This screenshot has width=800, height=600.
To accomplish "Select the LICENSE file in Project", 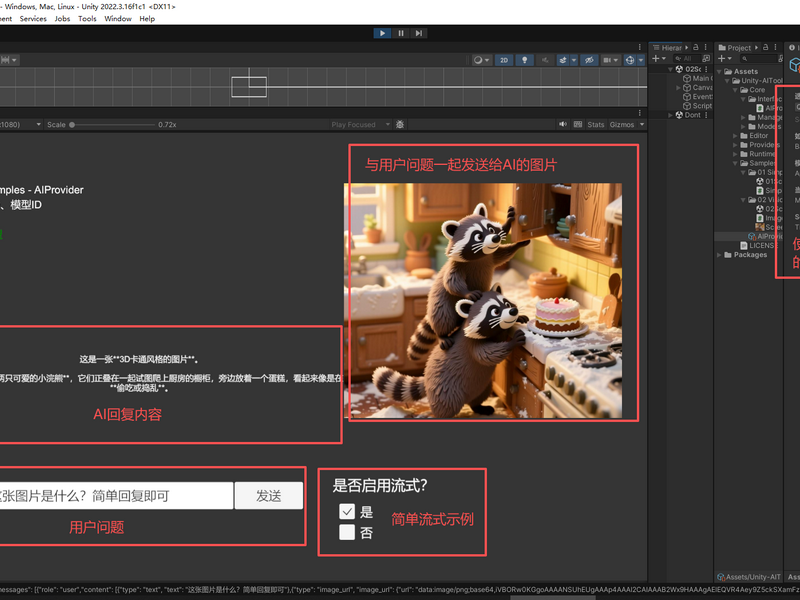I will [758, 245].
